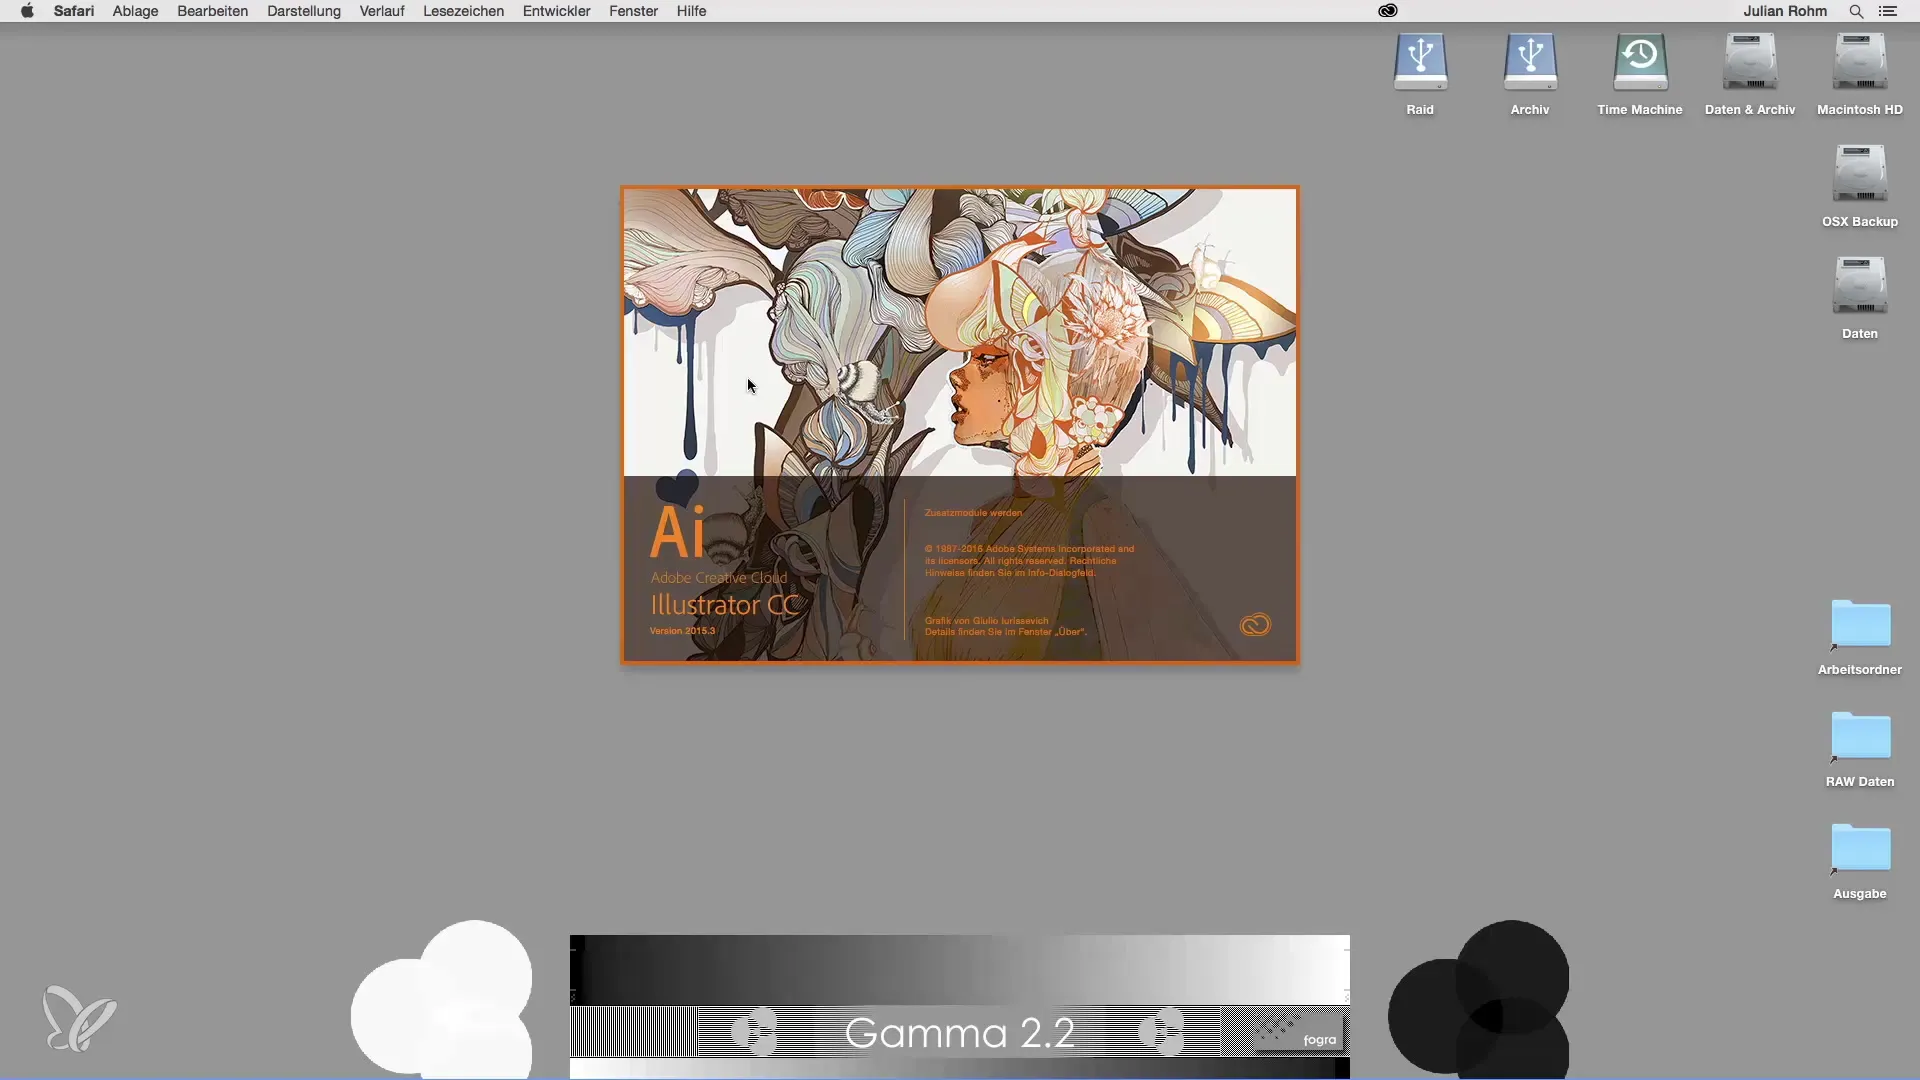This screenshot has width=1920, height=1080.
Task: Select the RAW Daten folder alias
Action: click(x=1860, y=737)
